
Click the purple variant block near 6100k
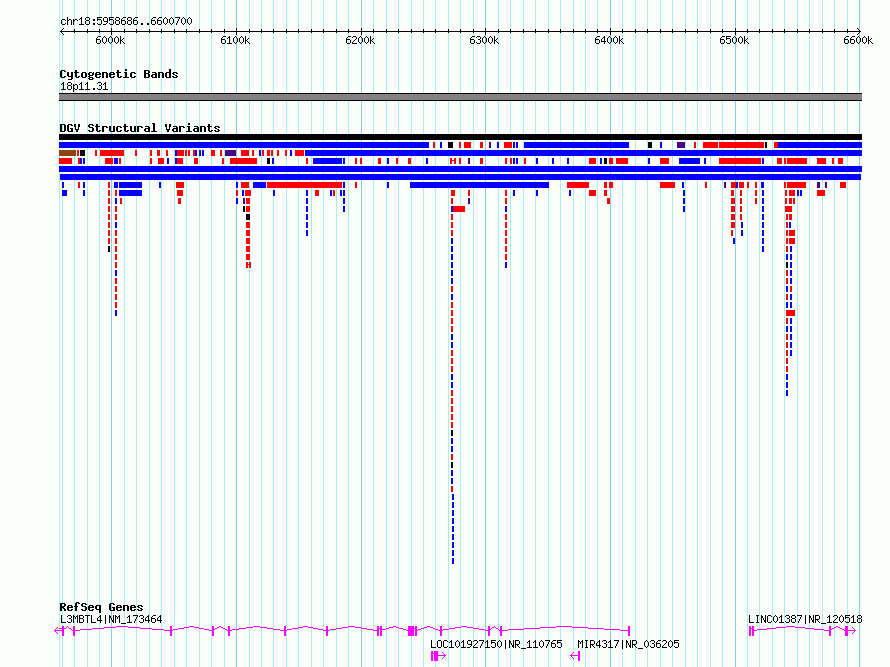tap(230, 153)
